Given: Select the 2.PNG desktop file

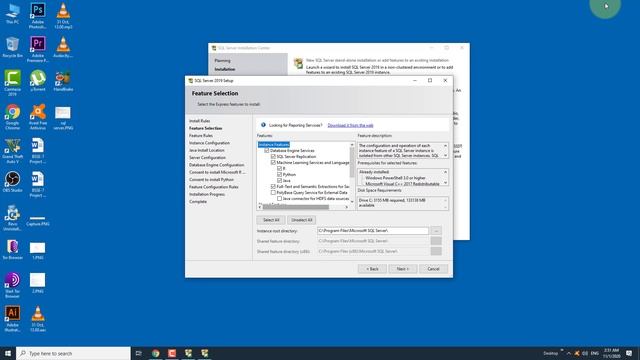Looking at the screenshot, I should [38, 283].
